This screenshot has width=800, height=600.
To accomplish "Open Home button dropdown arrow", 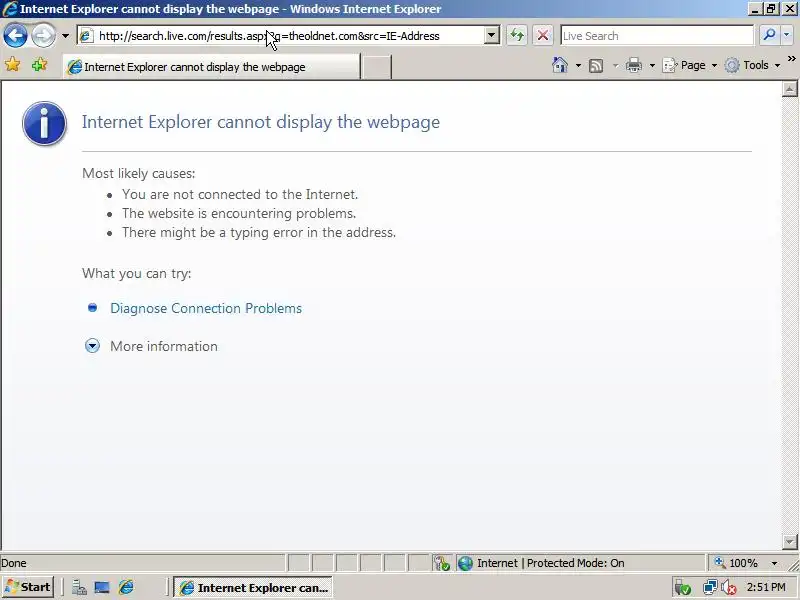I will click(x=578, y=65).
